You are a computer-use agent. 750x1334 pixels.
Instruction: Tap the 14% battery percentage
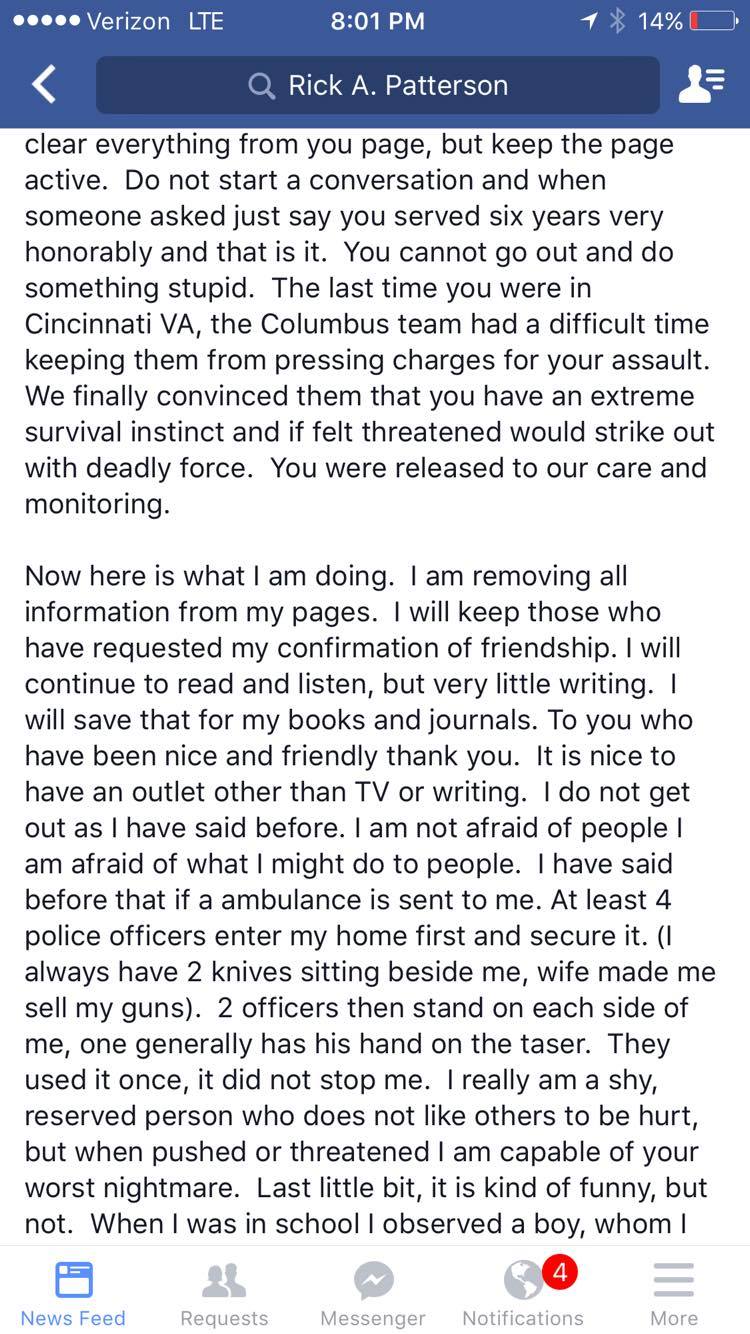[660, 21]
